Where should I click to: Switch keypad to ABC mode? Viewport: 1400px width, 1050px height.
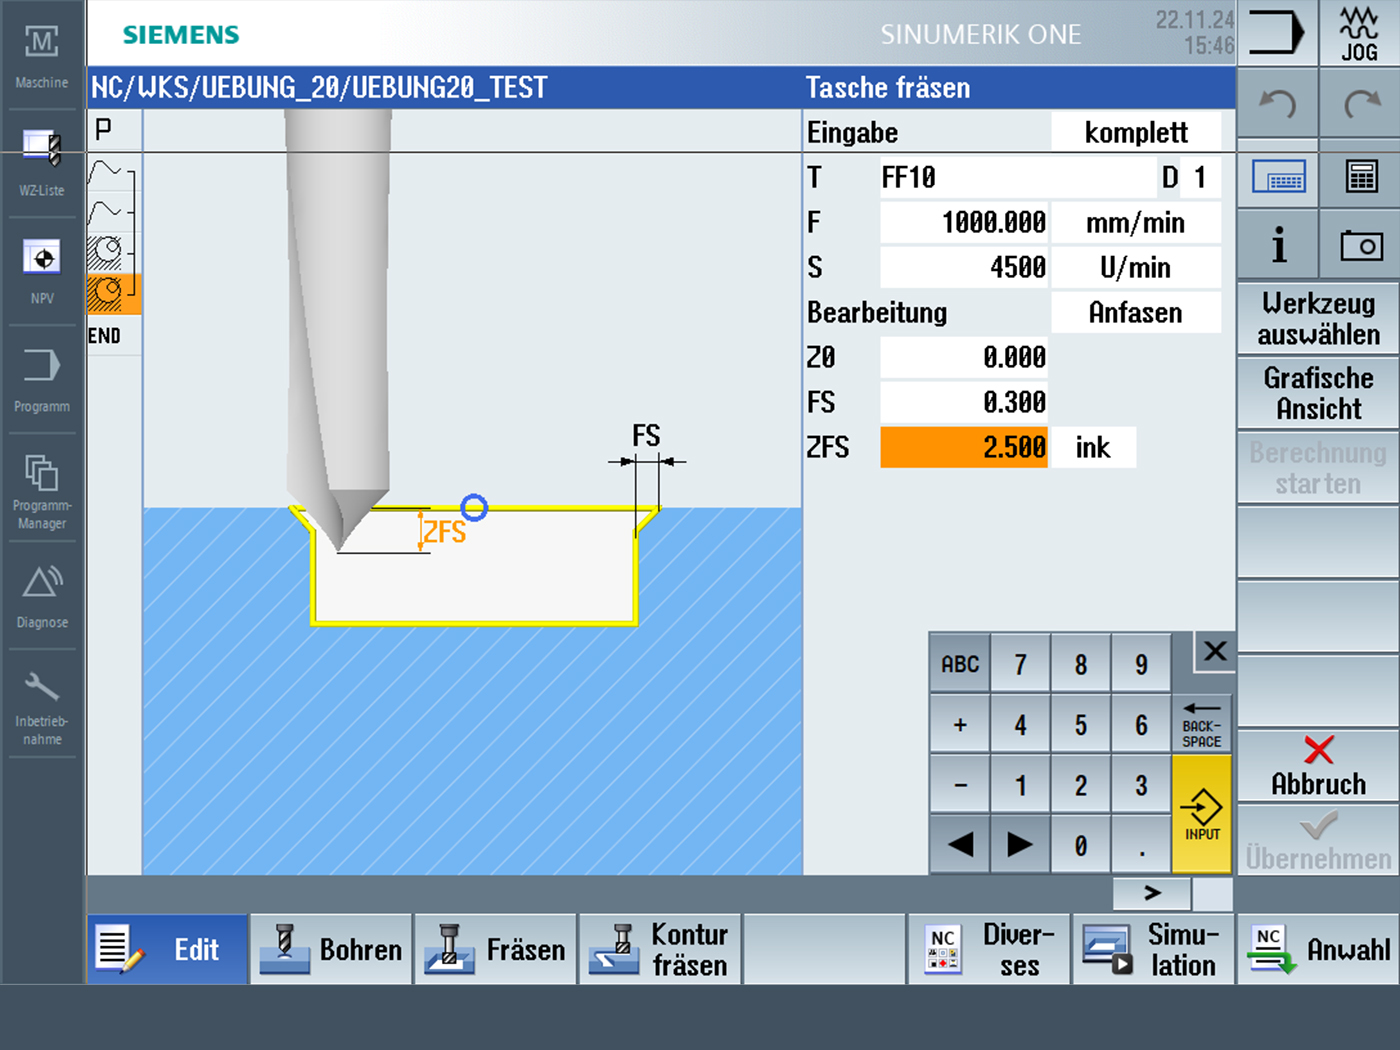coord(960,664)
